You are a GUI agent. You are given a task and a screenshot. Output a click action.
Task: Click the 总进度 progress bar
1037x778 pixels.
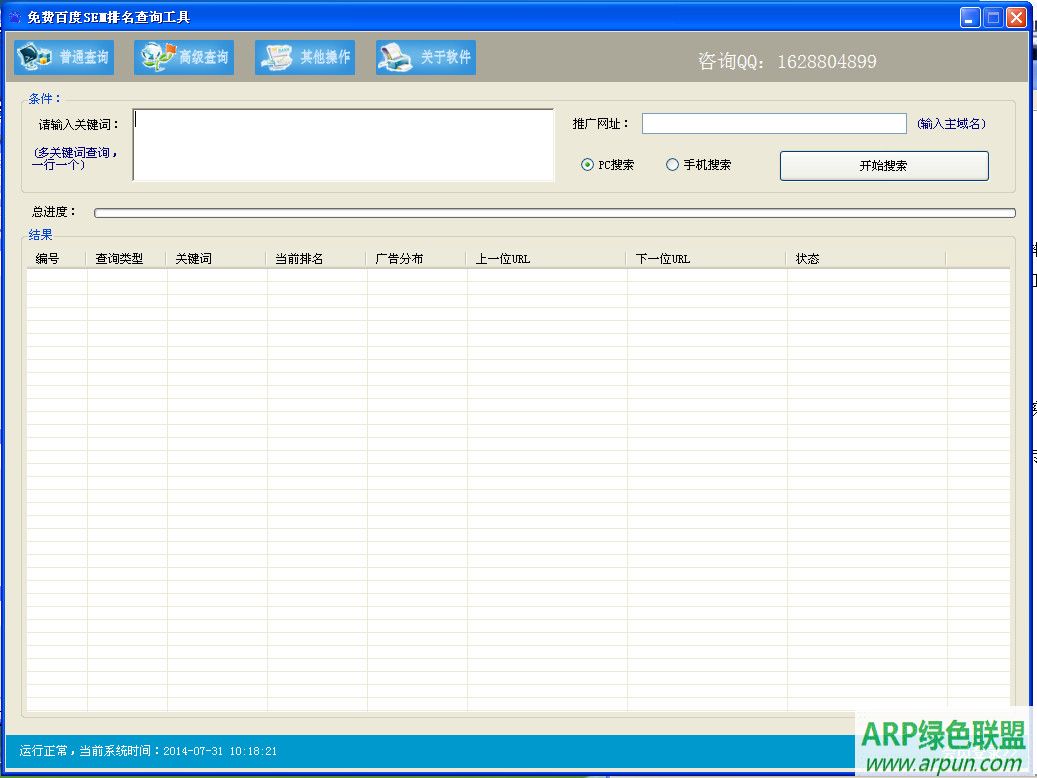[x=554, y=212]
